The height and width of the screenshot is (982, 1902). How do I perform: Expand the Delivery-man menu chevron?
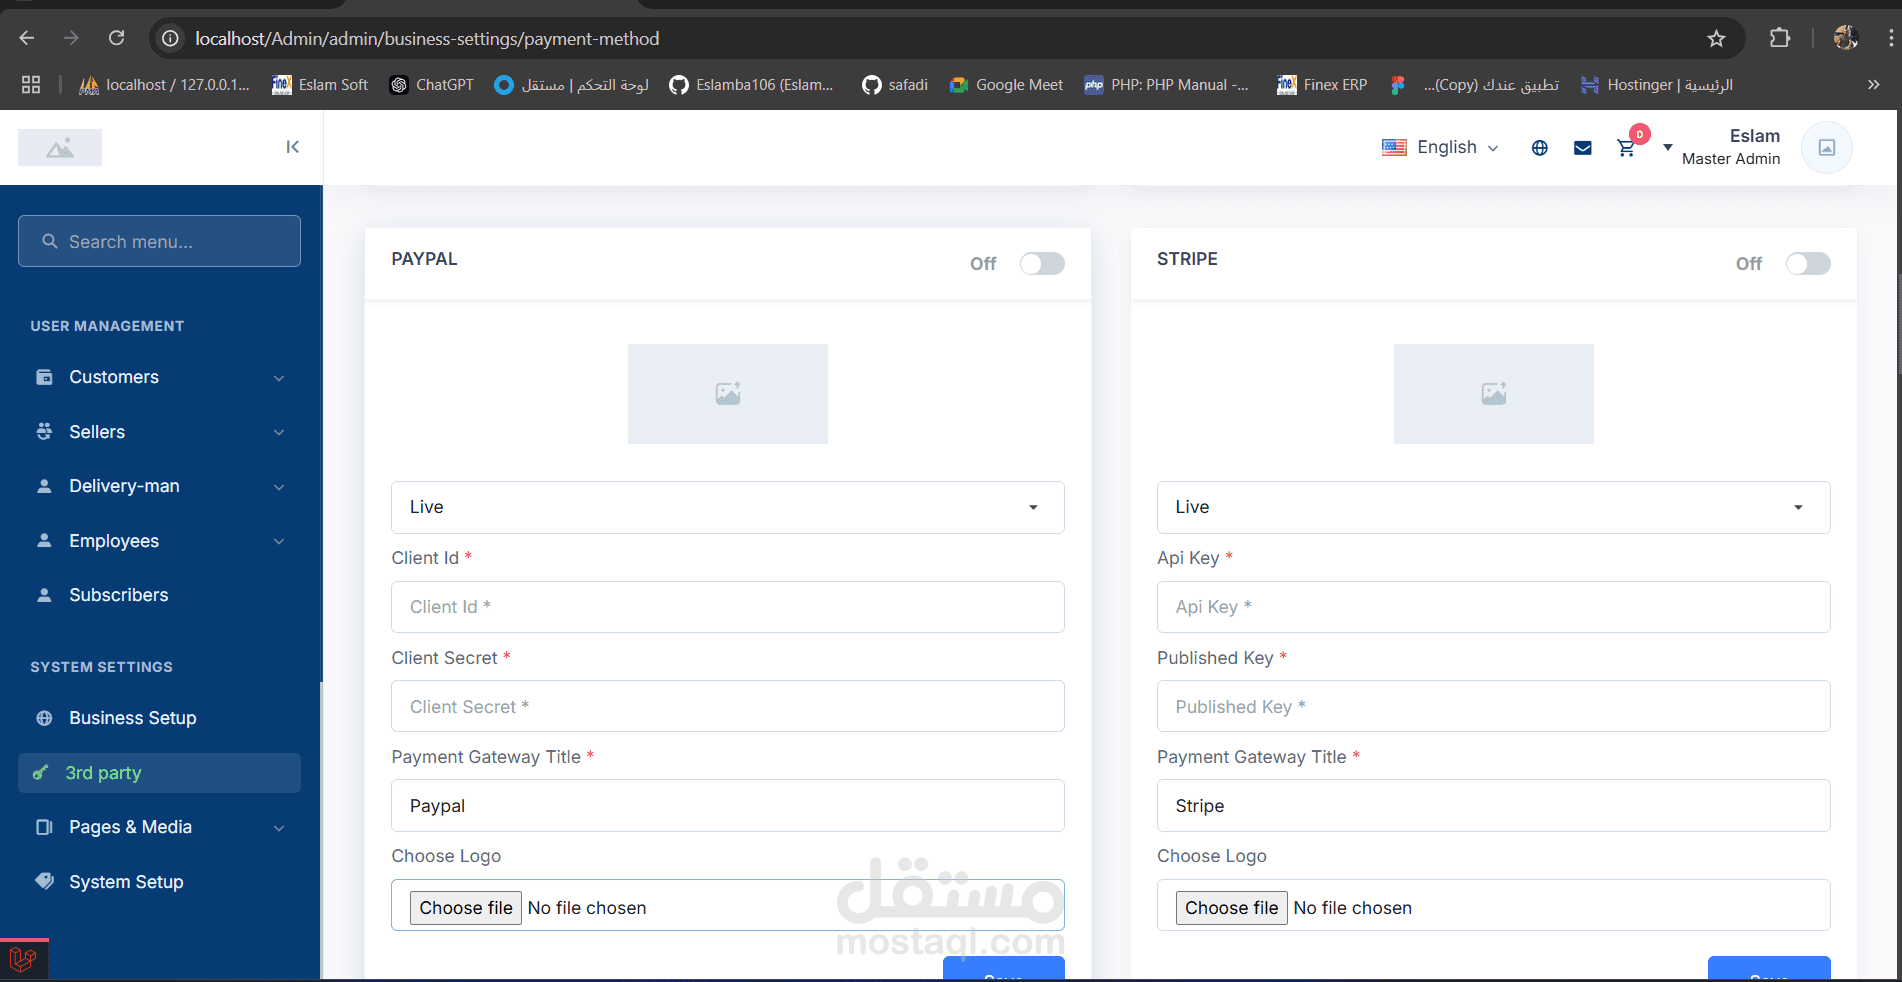(x=279, y=487)
